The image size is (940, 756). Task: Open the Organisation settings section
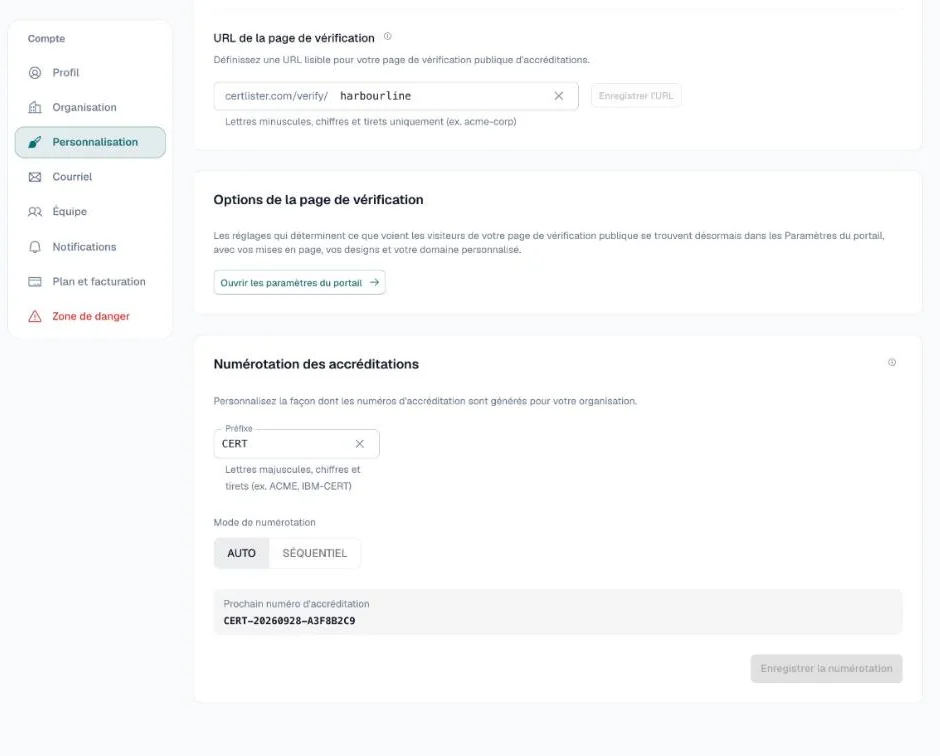coord(91,107)
